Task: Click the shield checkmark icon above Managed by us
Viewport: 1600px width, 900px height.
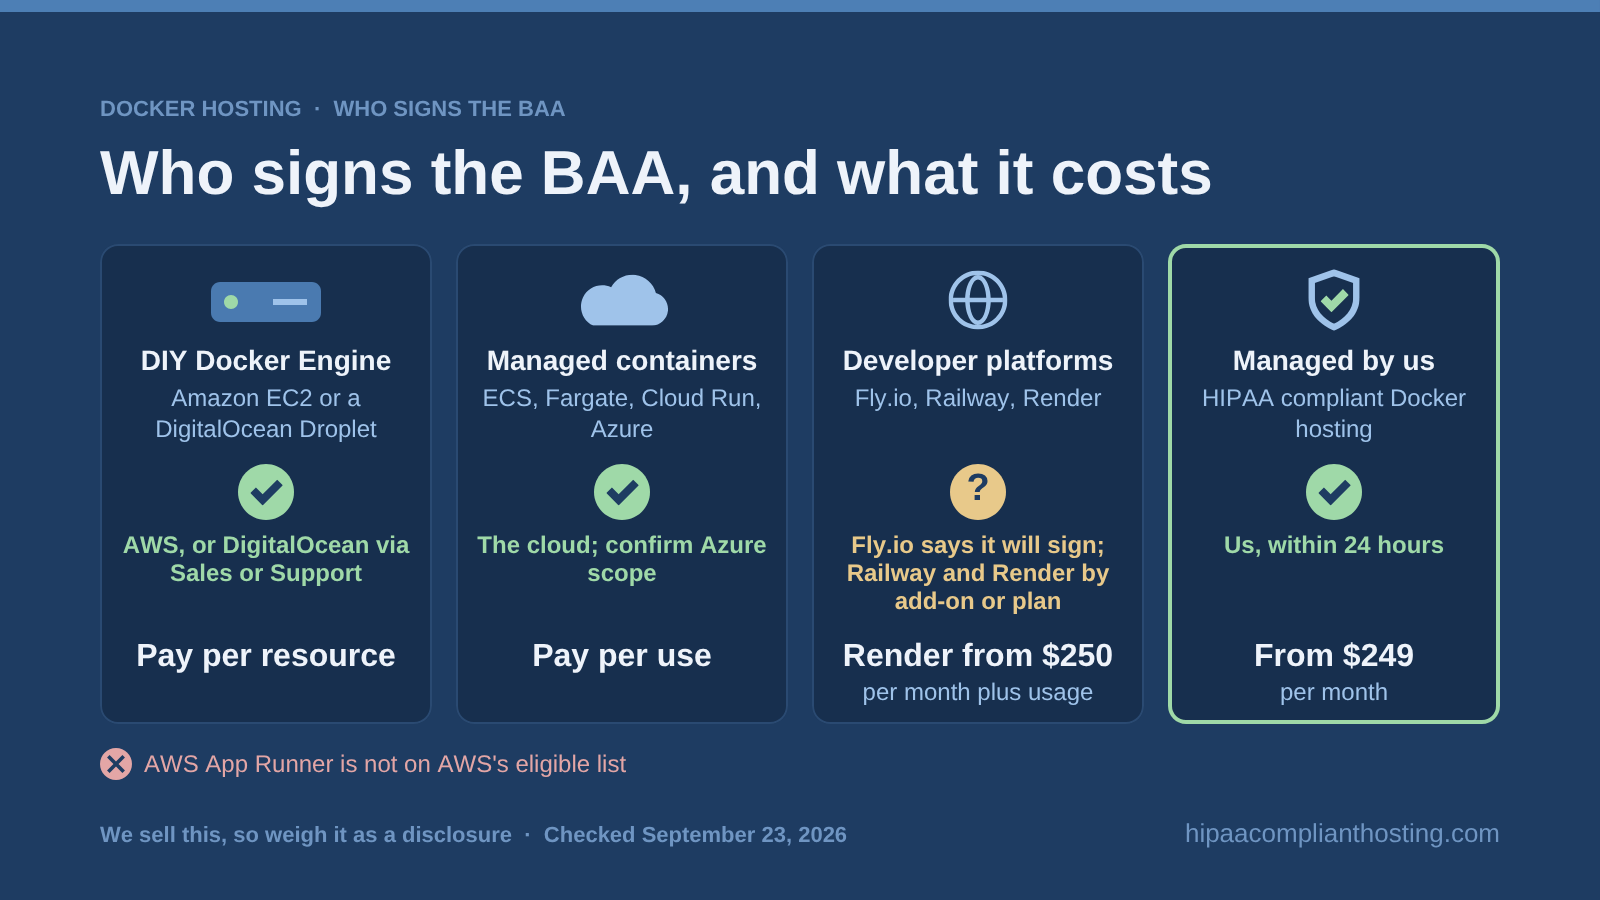Action: pos(1334,300)
